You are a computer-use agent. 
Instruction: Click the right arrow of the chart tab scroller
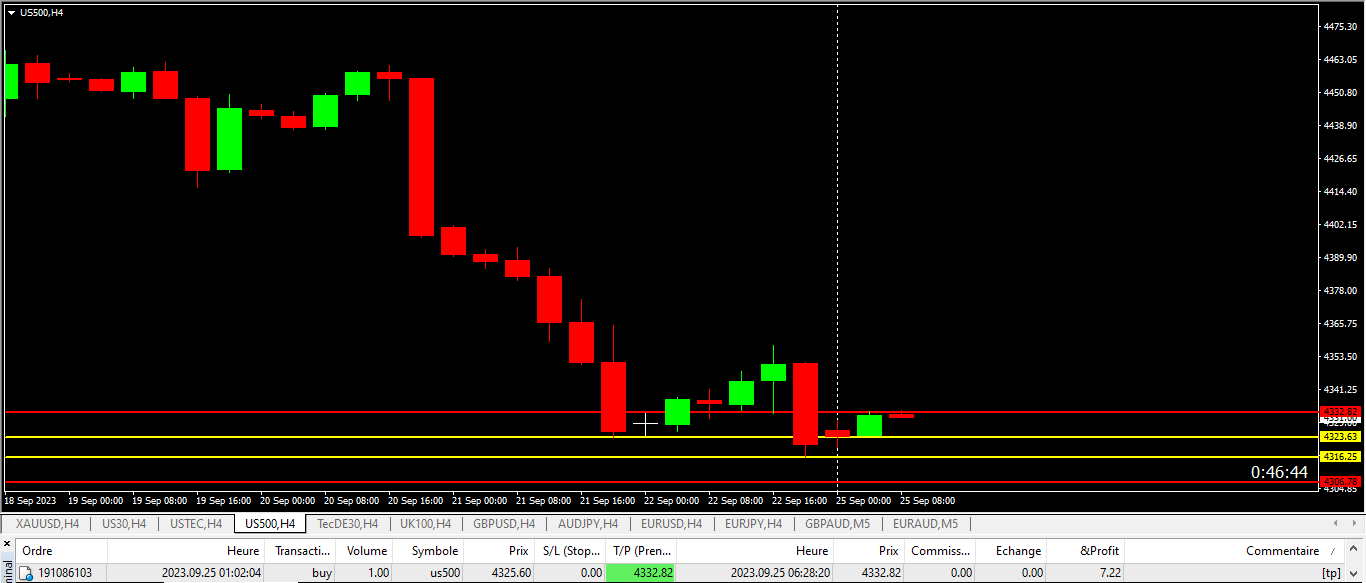click(1353, 523)
